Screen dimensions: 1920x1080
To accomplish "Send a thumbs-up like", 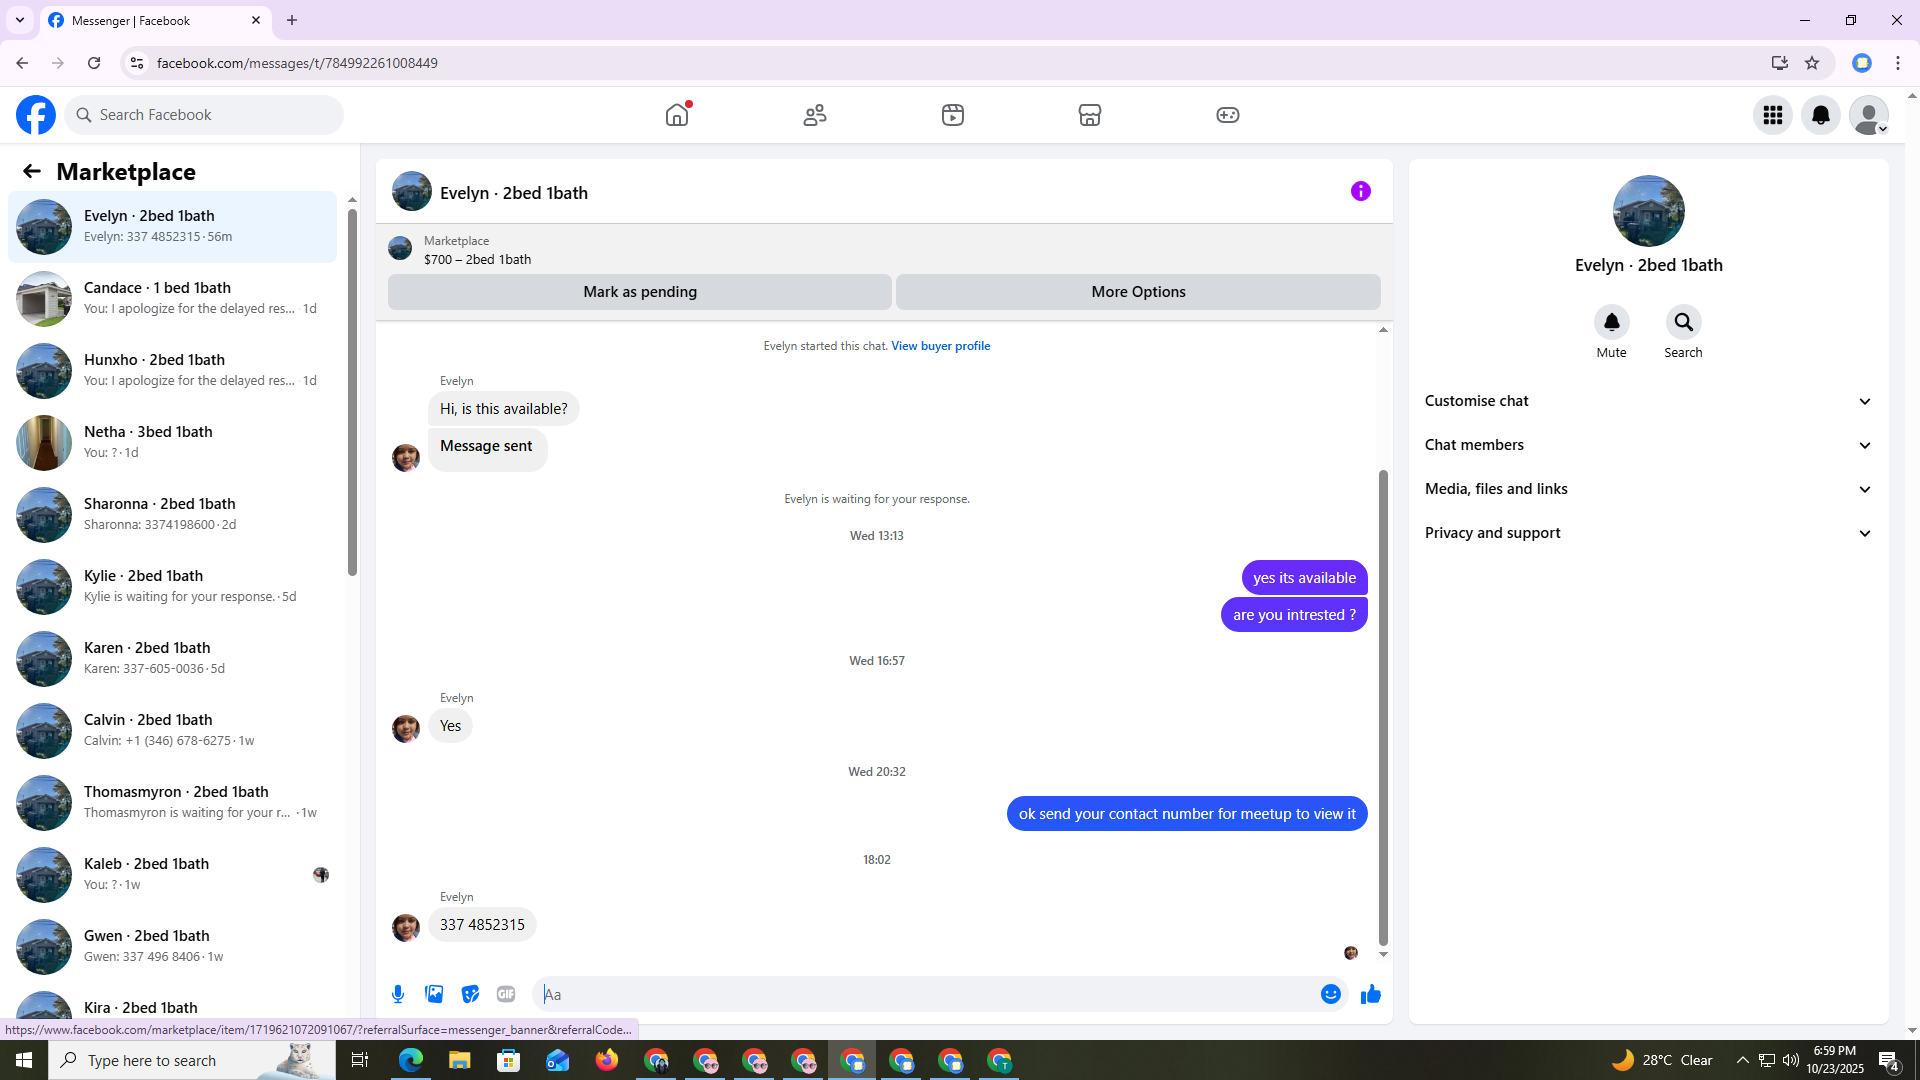I will point(1370,994).
